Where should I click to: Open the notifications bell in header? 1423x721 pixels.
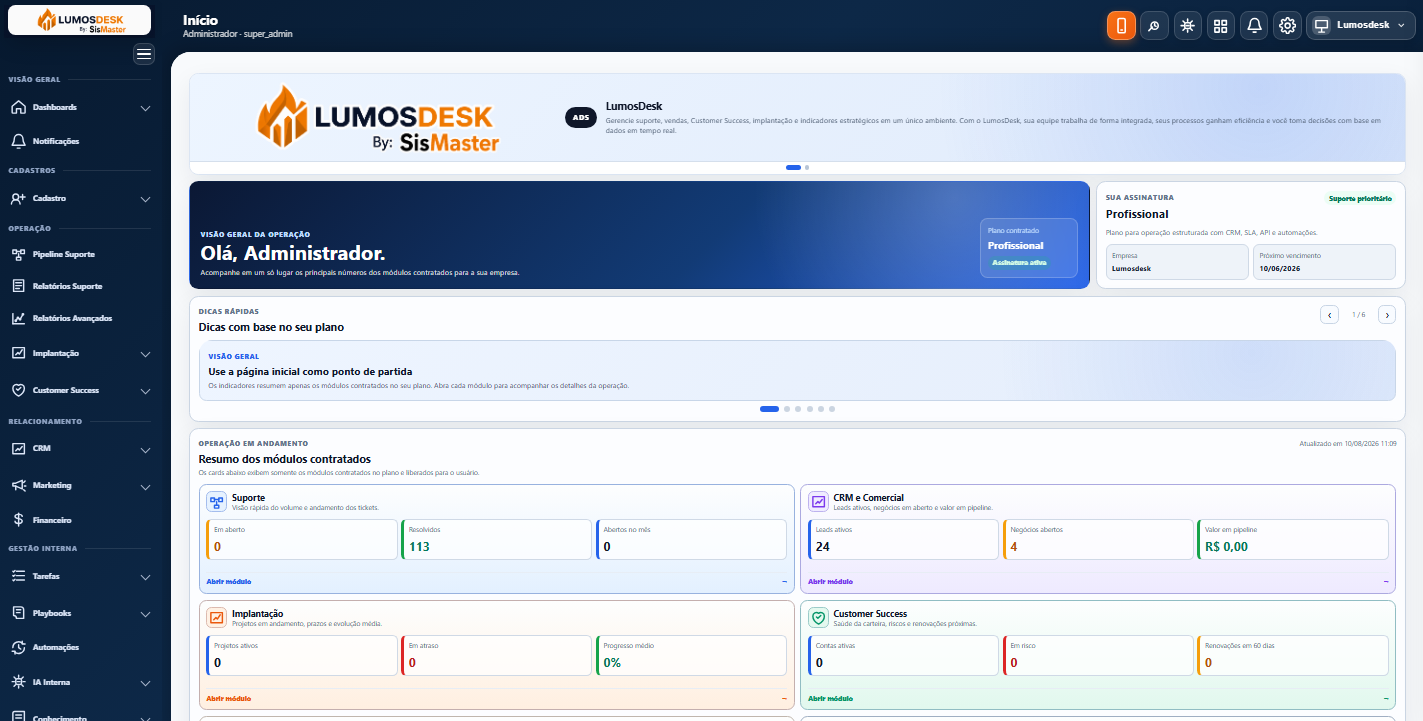coord(1254,26)
